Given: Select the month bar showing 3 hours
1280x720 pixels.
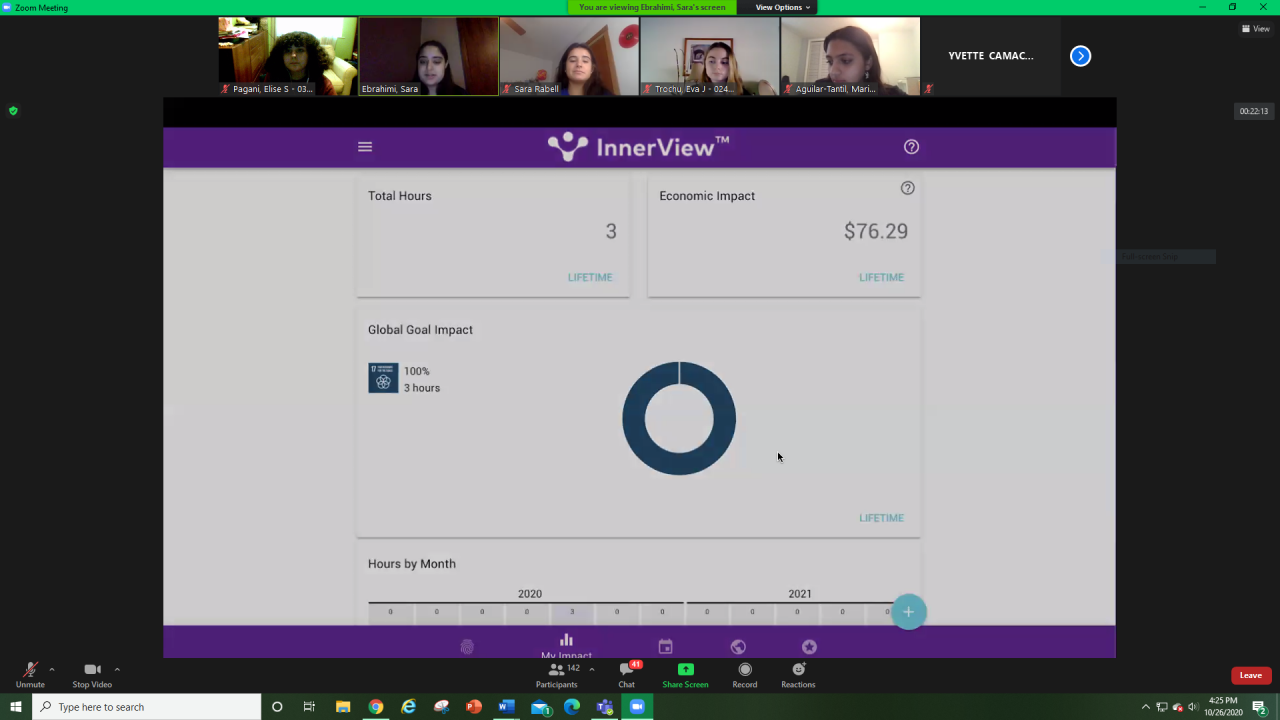Looking at the screenshot, I should click(572, 612).
